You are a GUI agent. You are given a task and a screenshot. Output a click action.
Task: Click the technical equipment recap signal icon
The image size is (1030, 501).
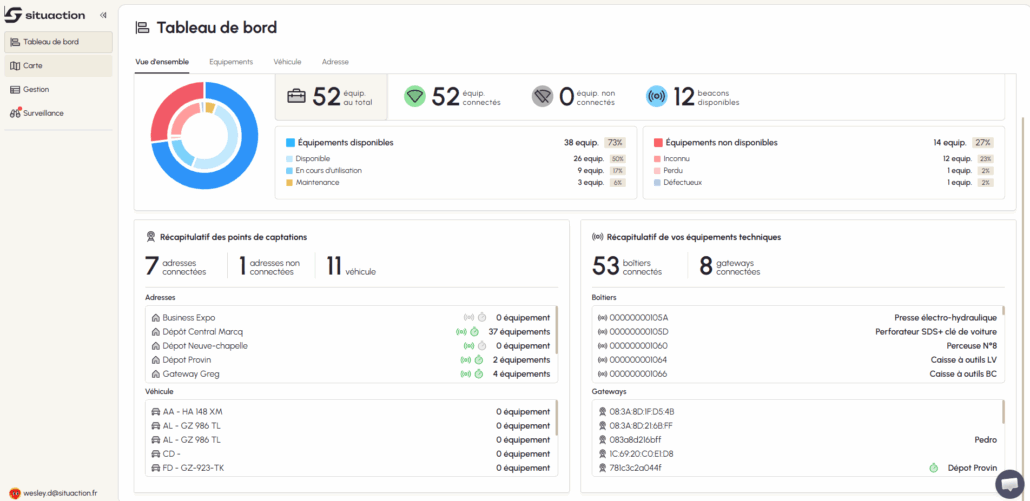[x=598, y=236]
